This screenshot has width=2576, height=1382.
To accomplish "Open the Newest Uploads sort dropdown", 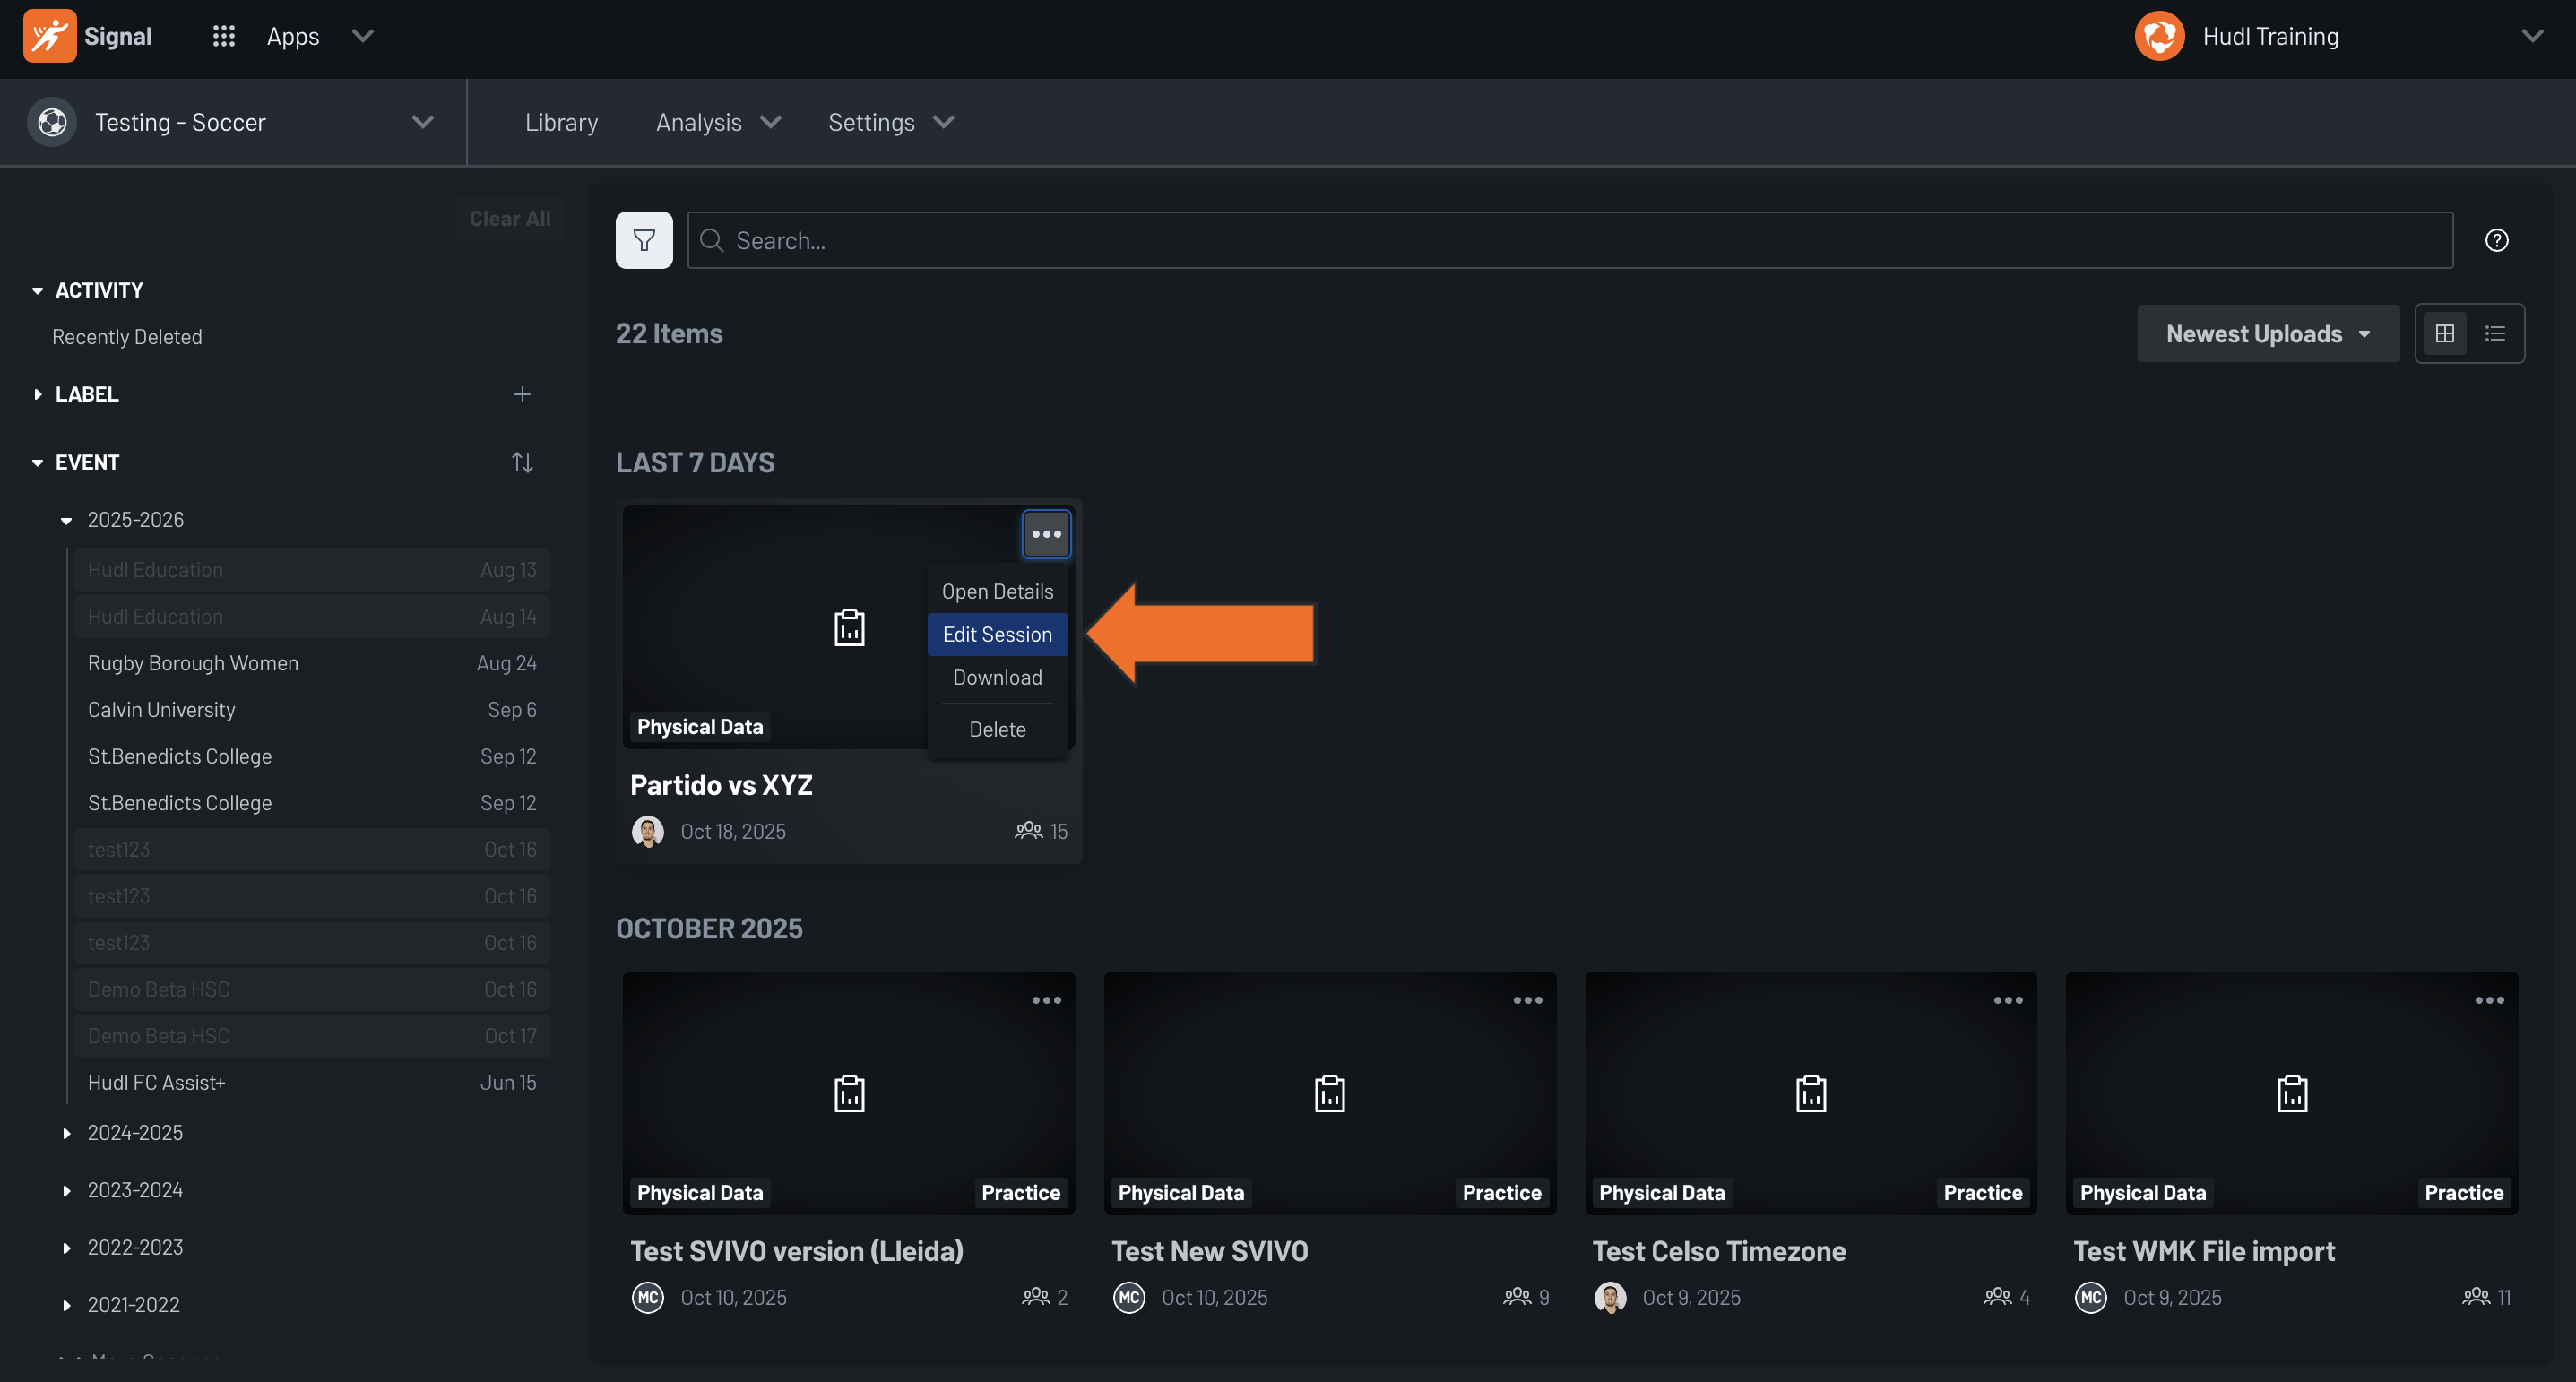I will click(x=2267, y=334).
